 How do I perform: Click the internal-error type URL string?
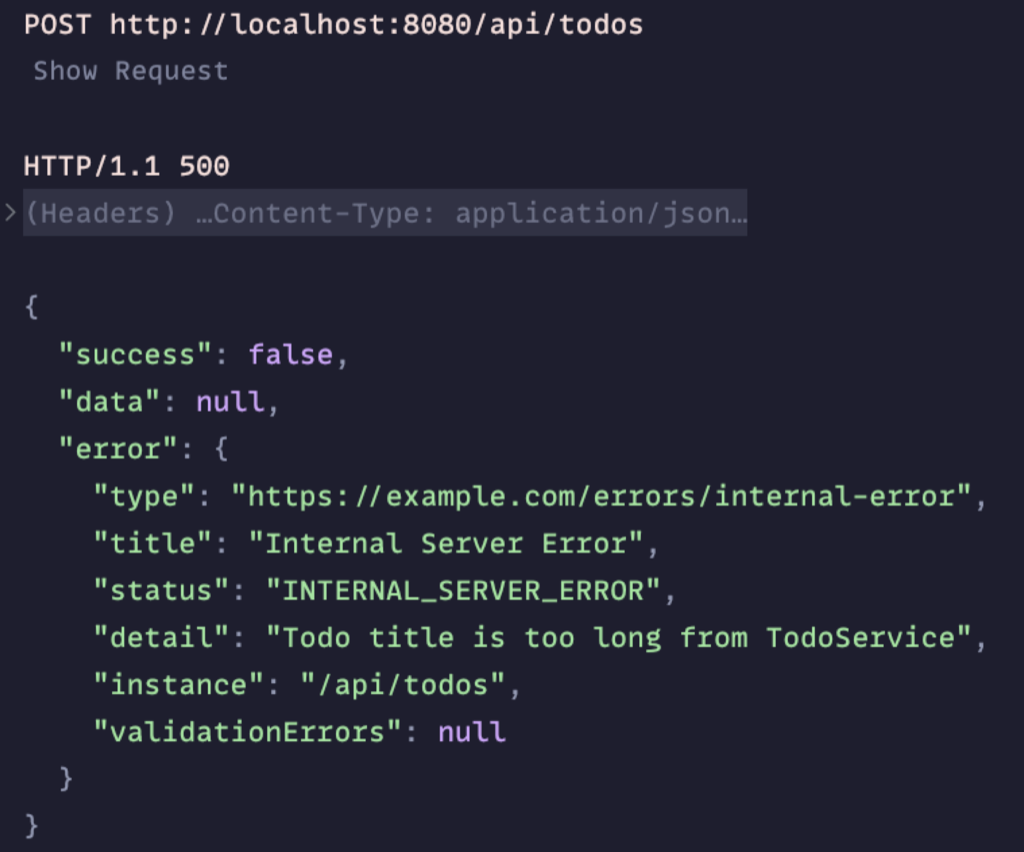pos(601,496)
